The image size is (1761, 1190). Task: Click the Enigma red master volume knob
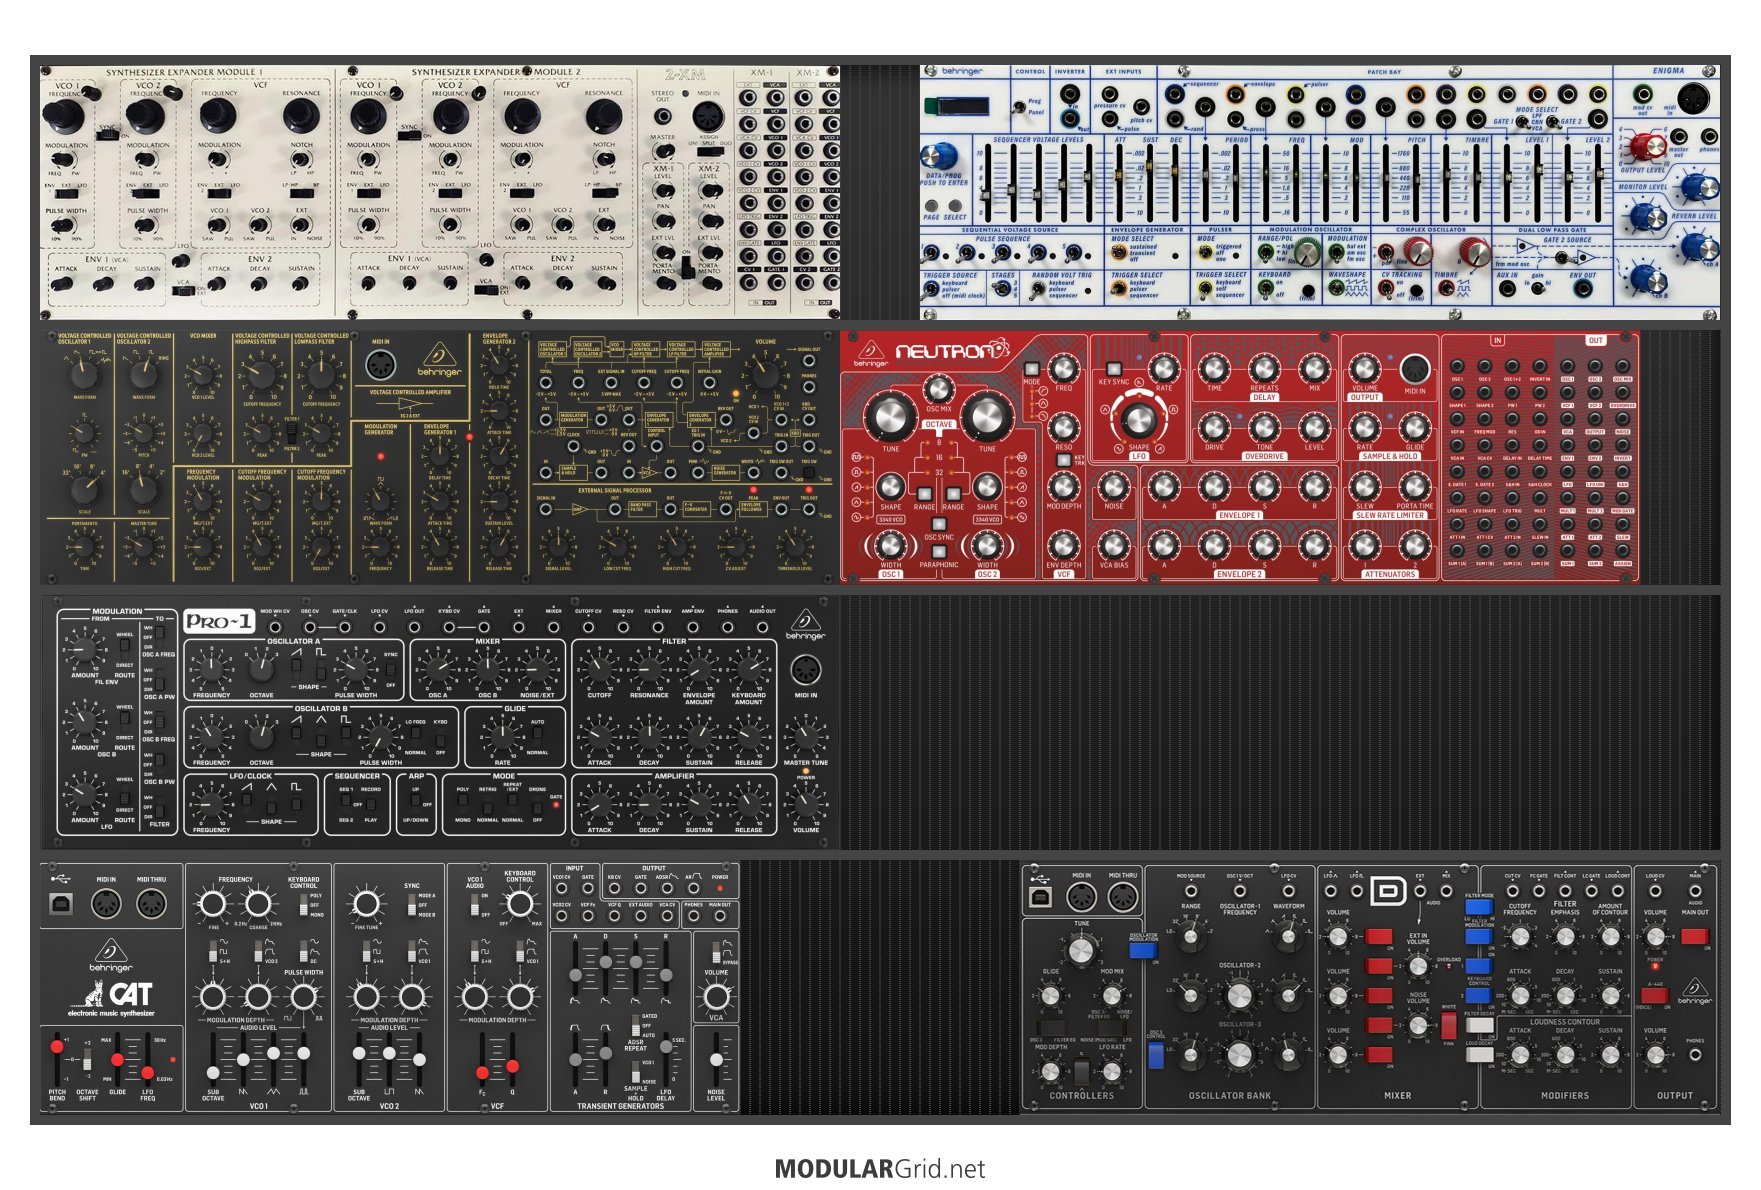point(1648,147)
